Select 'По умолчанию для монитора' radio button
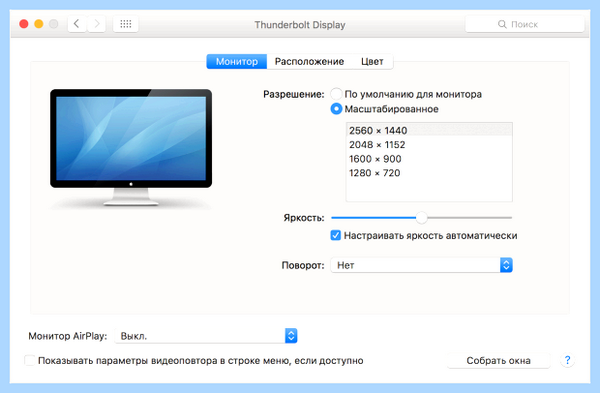 (x=336, y=94)
